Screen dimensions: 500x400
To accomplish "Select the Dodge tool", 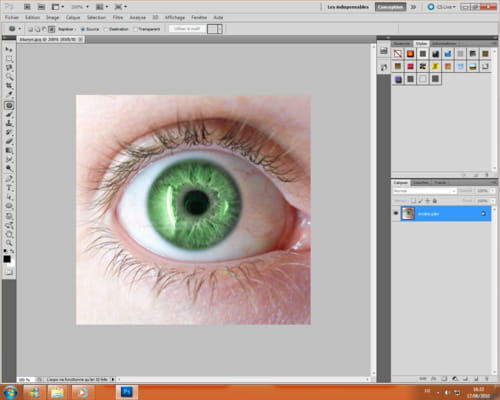I will 9,169.
